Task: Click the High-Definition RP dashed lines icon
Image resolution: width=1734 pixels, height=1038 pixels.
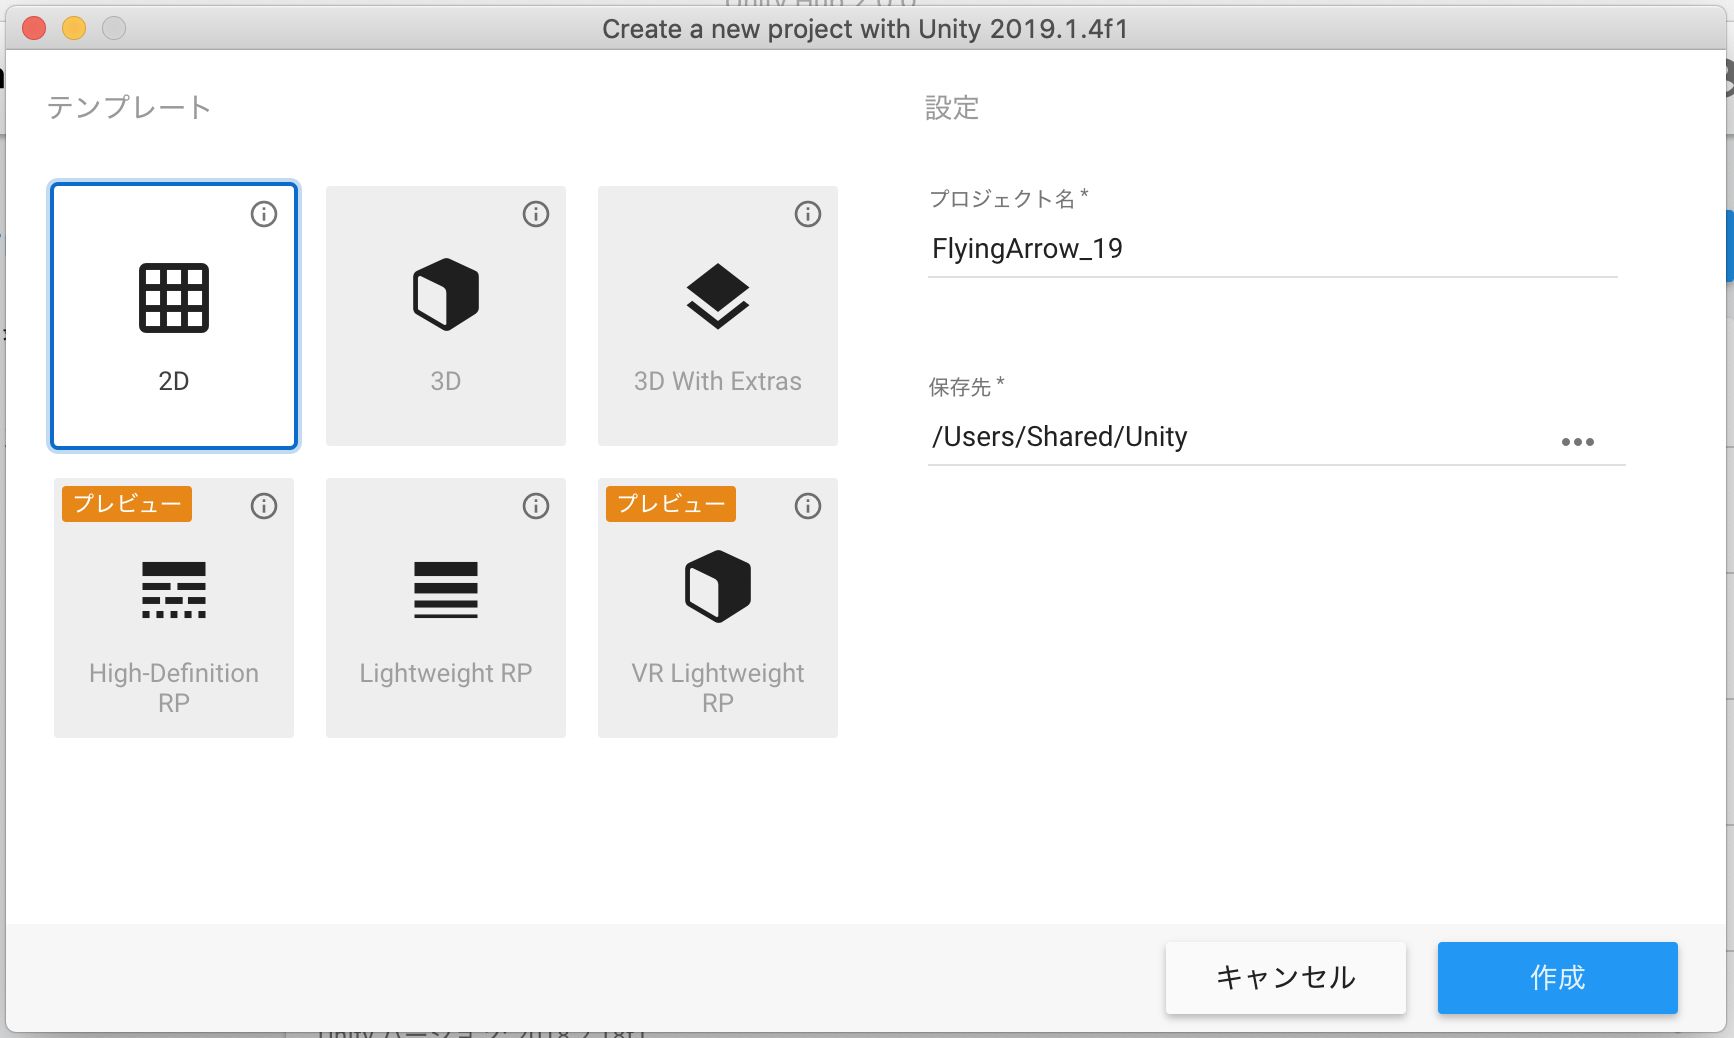Action: pyautogui.click(x=174, y=590)
